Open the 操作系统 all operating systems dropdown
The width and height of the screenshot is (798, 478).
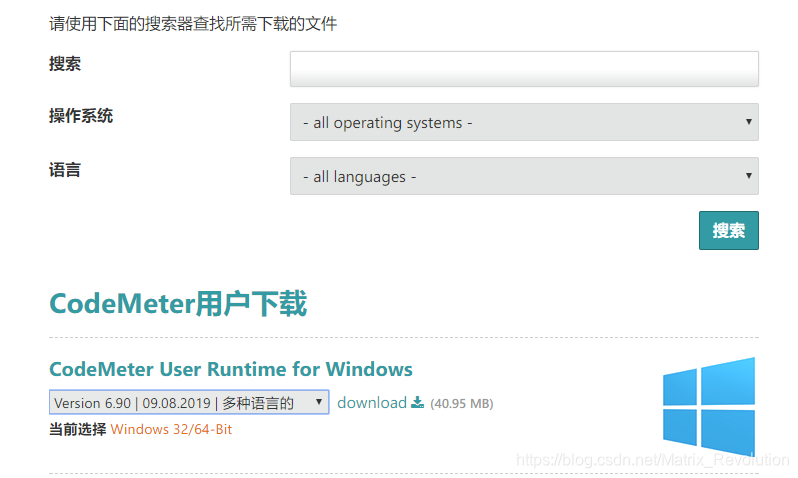pos(523,122)
